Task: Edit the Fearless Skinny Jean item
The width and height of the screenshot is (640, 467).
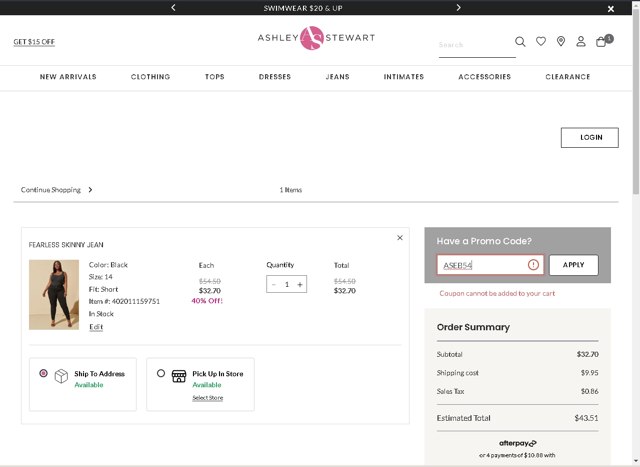Action: coord(96,327)
